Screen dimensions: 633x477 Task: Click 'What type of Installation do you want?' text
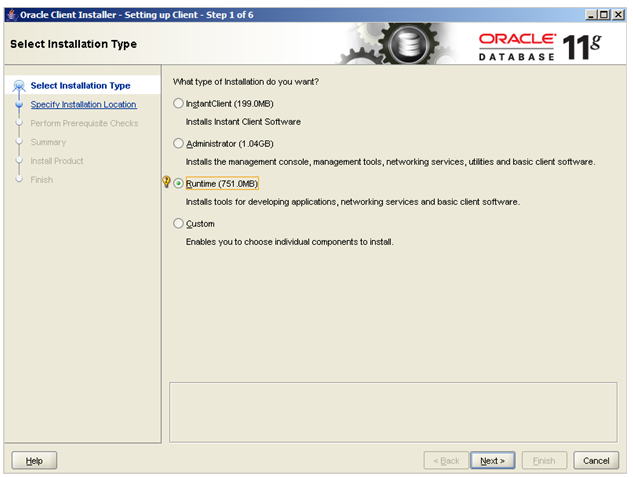246,82
